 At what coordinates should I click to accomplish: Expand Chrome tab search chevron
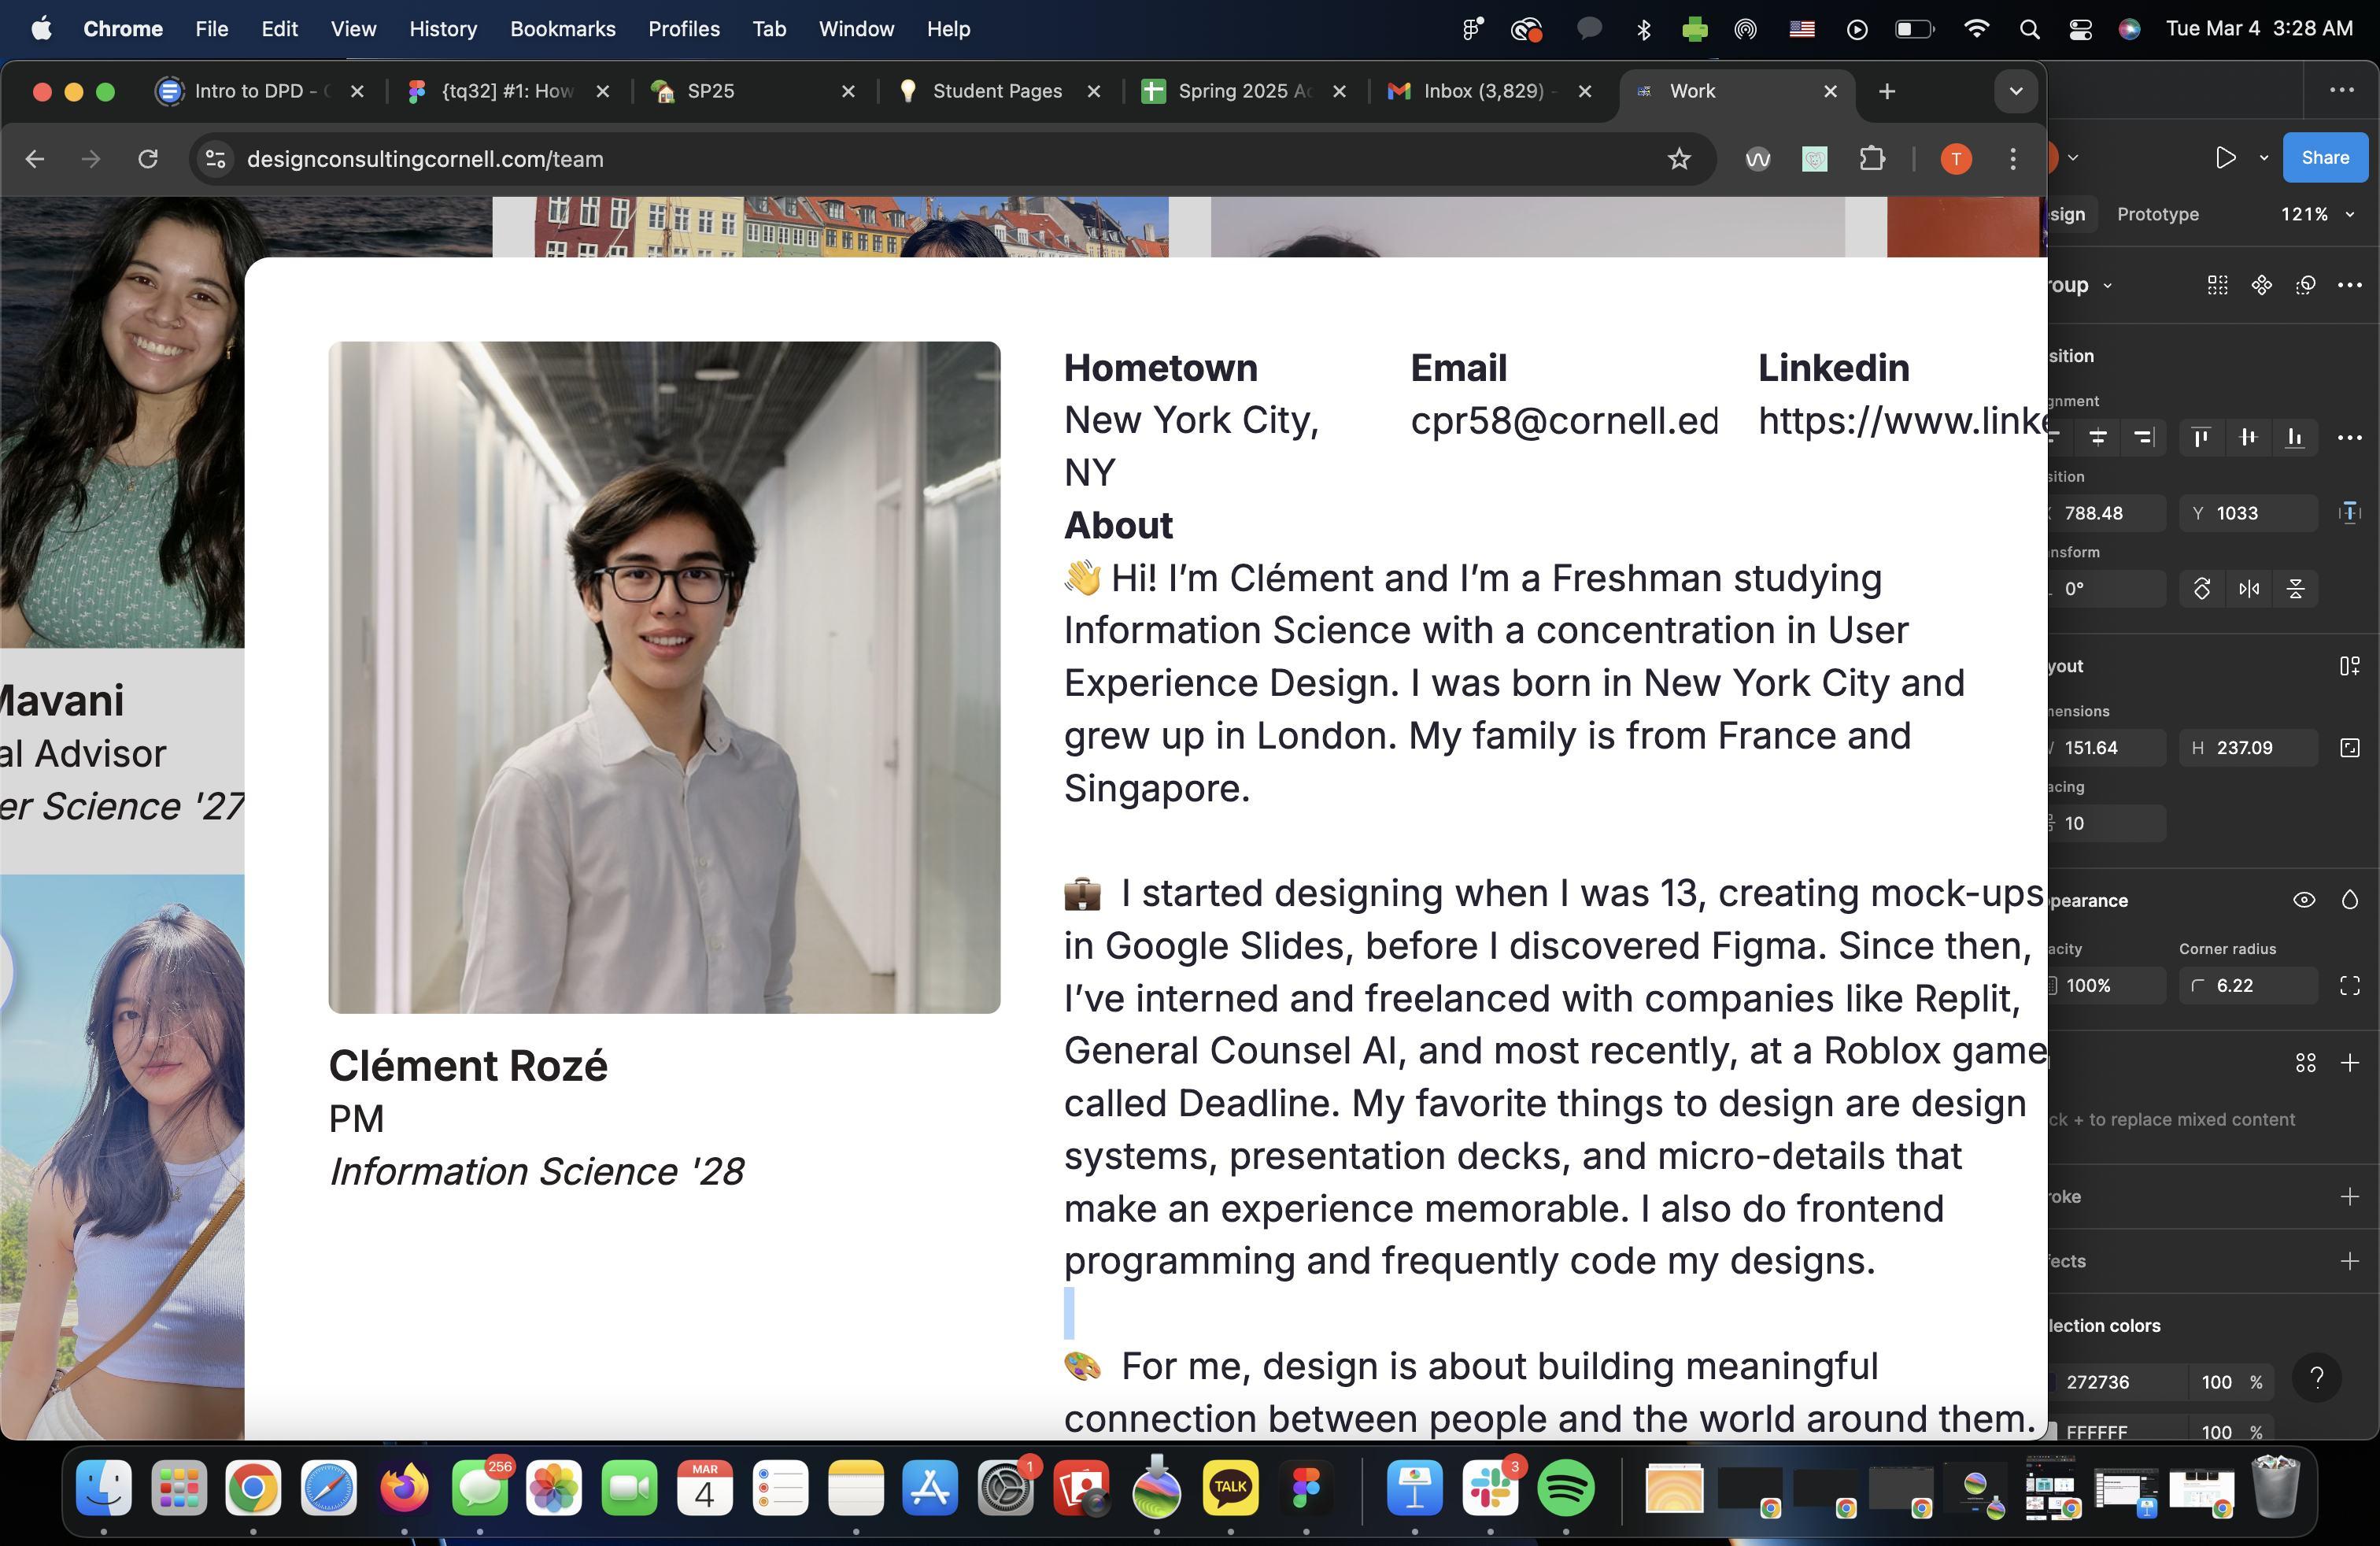(x=2015, y=92)
